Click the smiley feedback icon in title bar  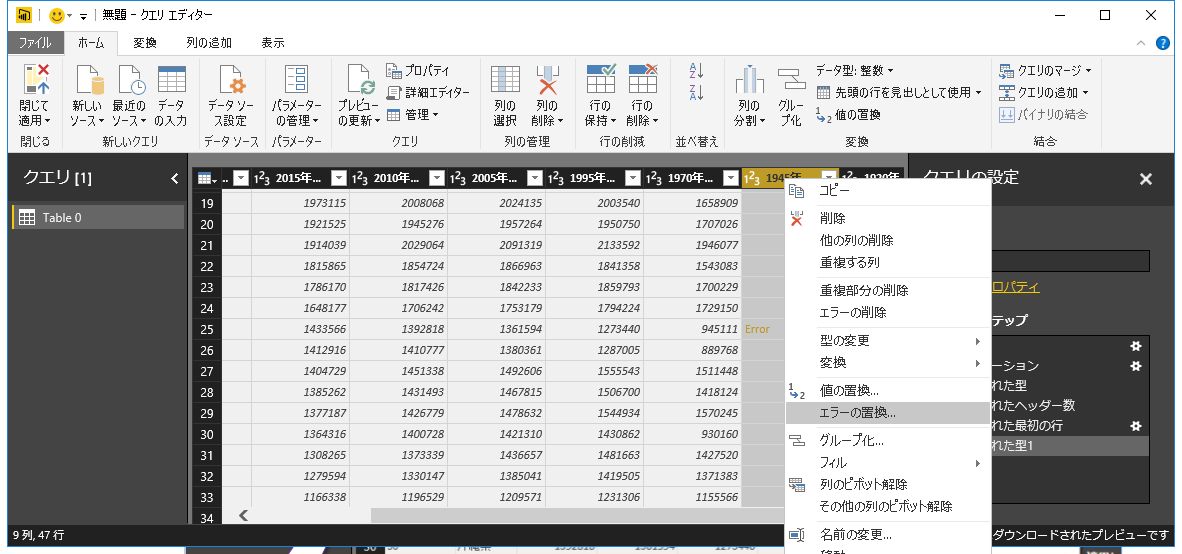(57, 15)
